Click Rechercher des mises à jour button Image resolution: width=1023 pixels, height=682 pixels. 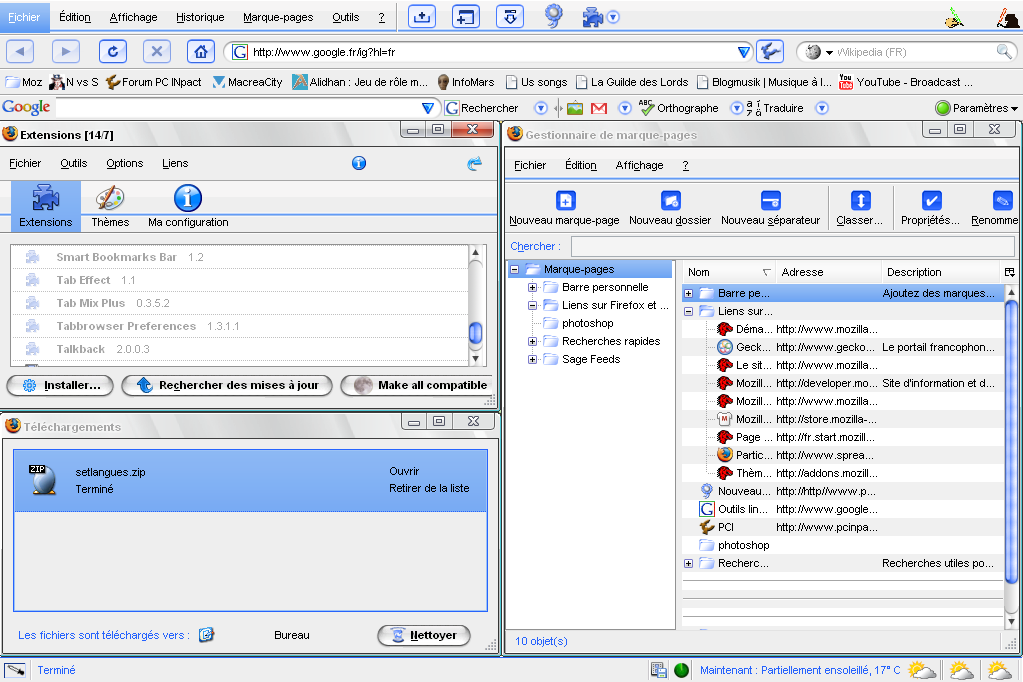click(x=227, y=385)
